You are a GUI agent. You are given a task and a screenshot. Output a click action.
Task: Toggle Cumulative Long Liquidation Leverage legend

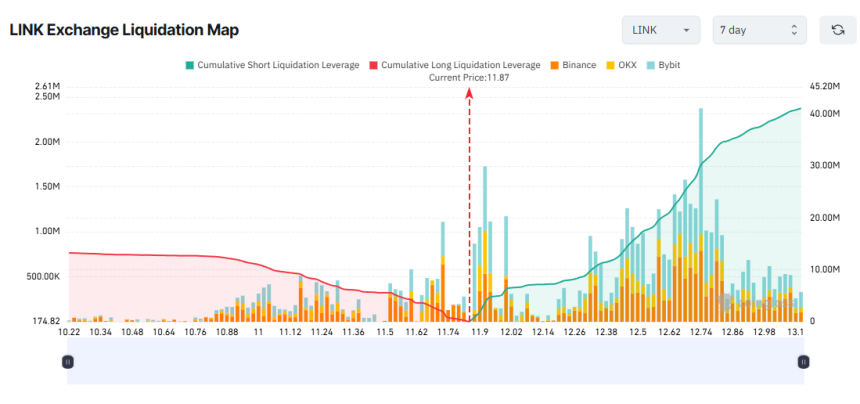[x=461, y=65]
